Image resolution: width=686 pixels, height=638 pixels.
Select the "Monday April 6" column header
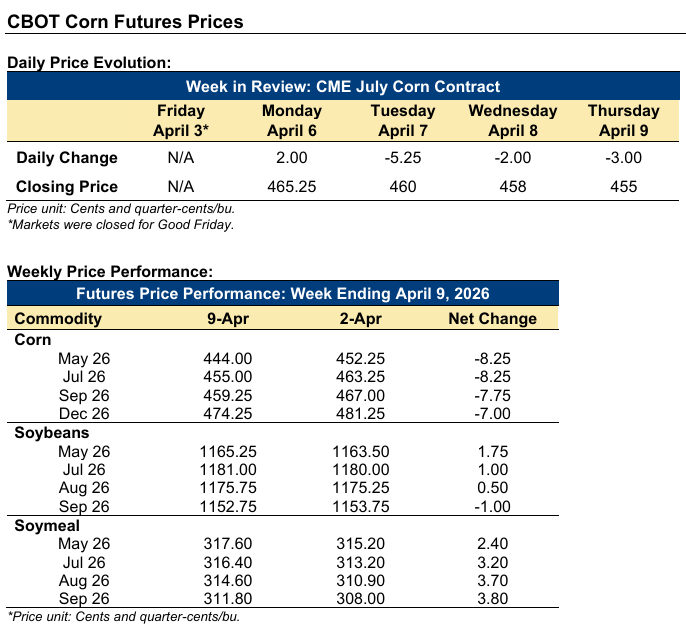[292, 120]
